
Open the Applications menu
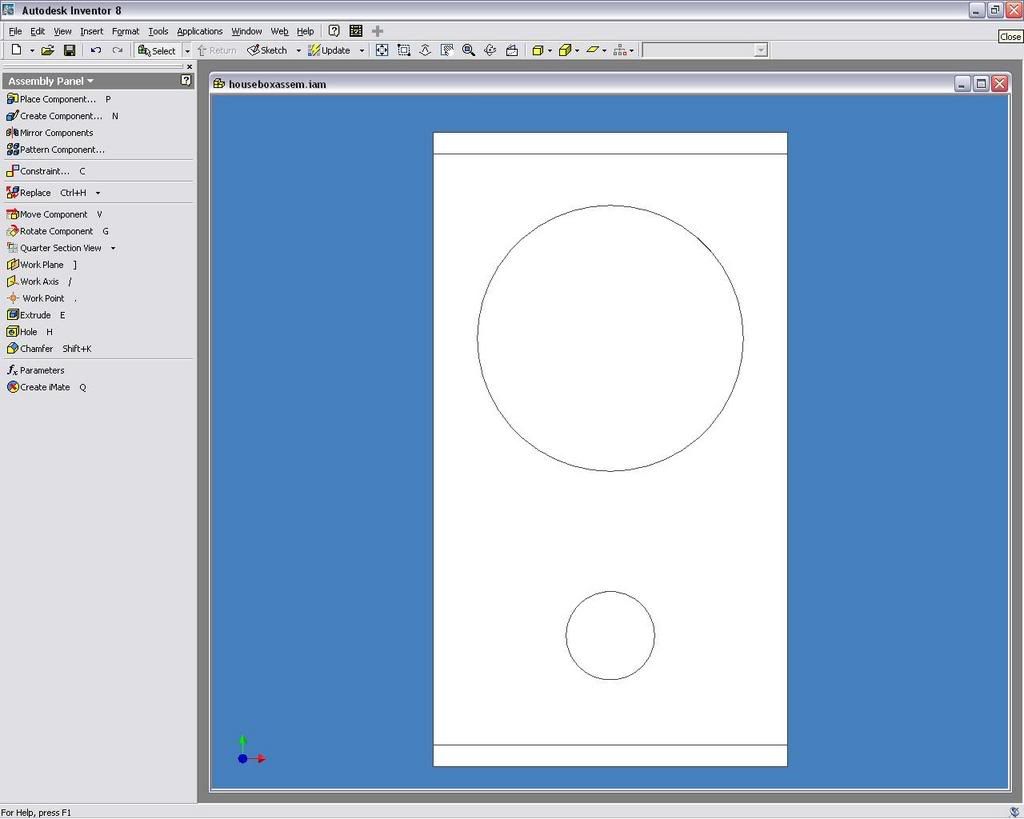[x=199, y=31]
